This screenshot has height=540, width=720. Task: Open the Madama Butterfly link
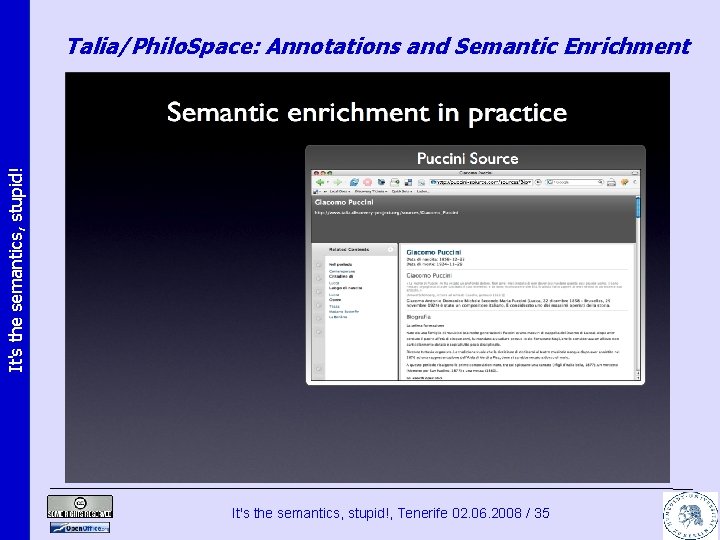pos(344,311)
